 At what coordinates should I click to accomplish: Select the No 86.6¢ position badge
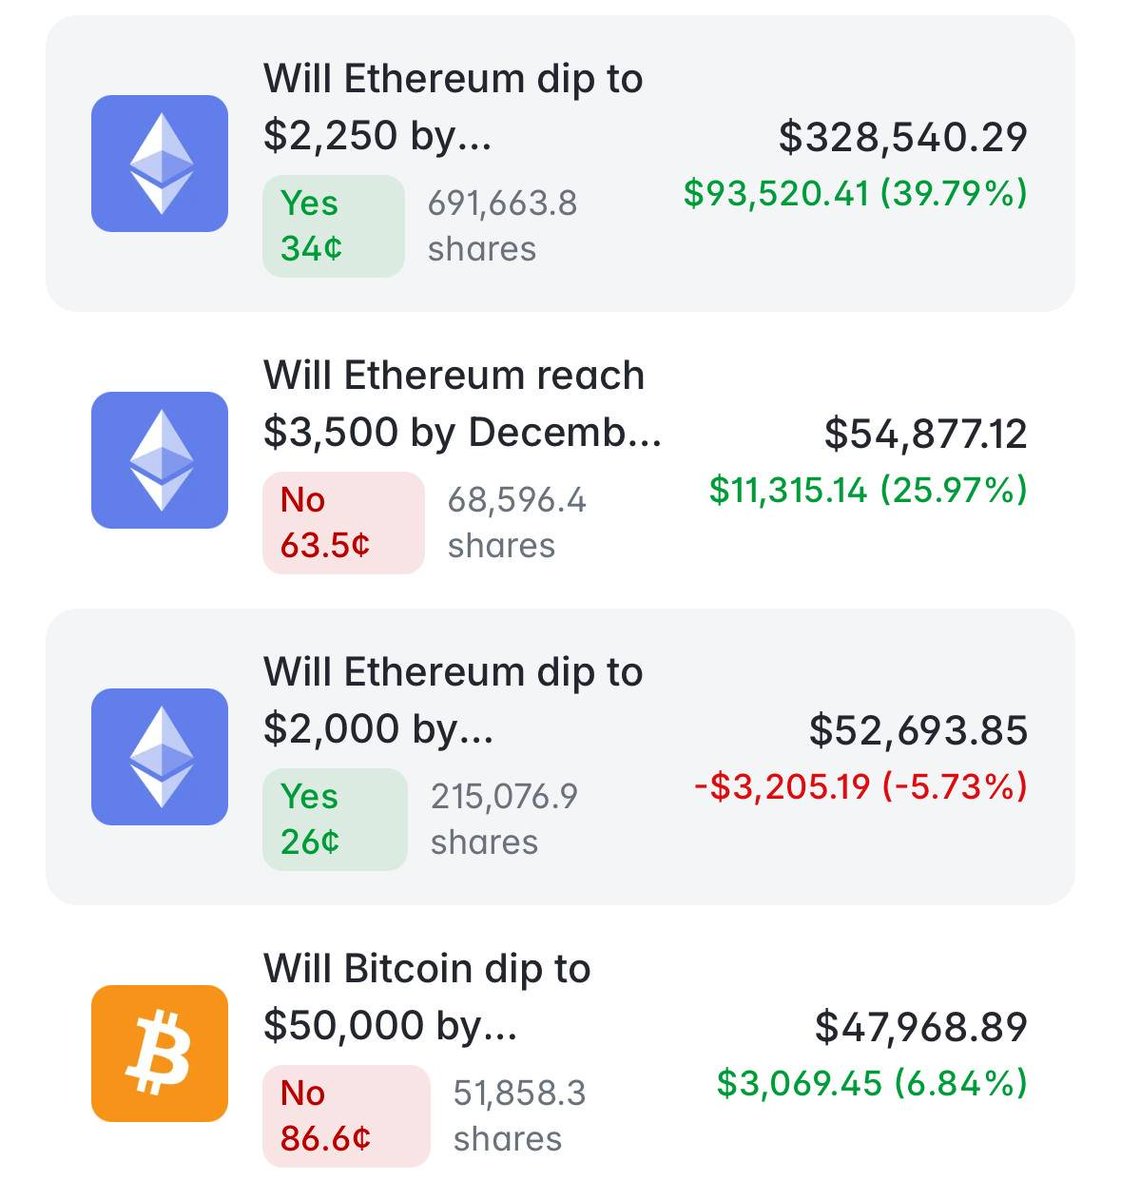click(x=346, y=1116)
